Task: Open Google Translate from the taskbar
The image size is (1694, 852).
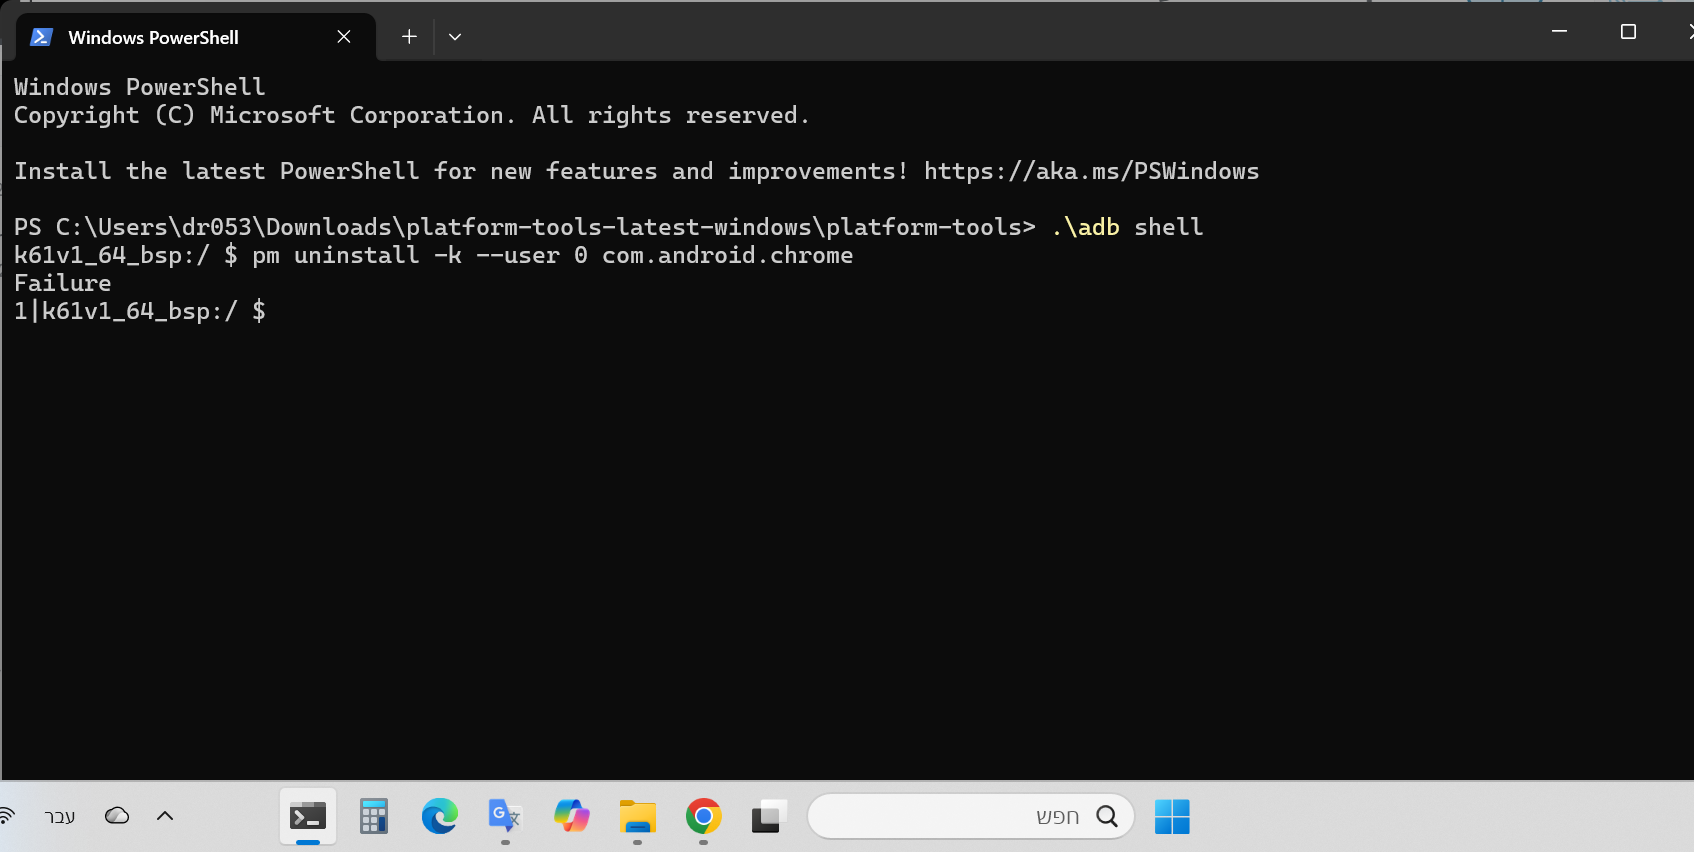Action: point(505,817)
